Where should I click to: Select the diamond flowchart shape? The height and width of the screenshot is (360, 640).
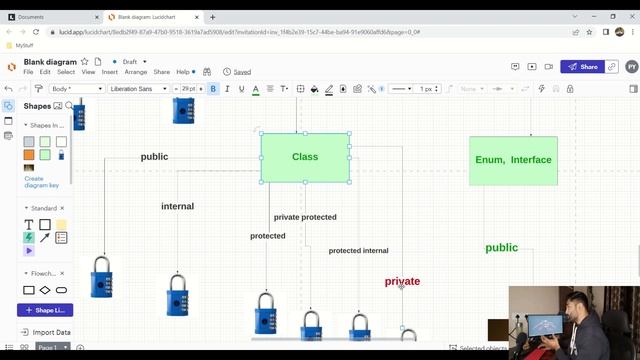coord(45,290)
